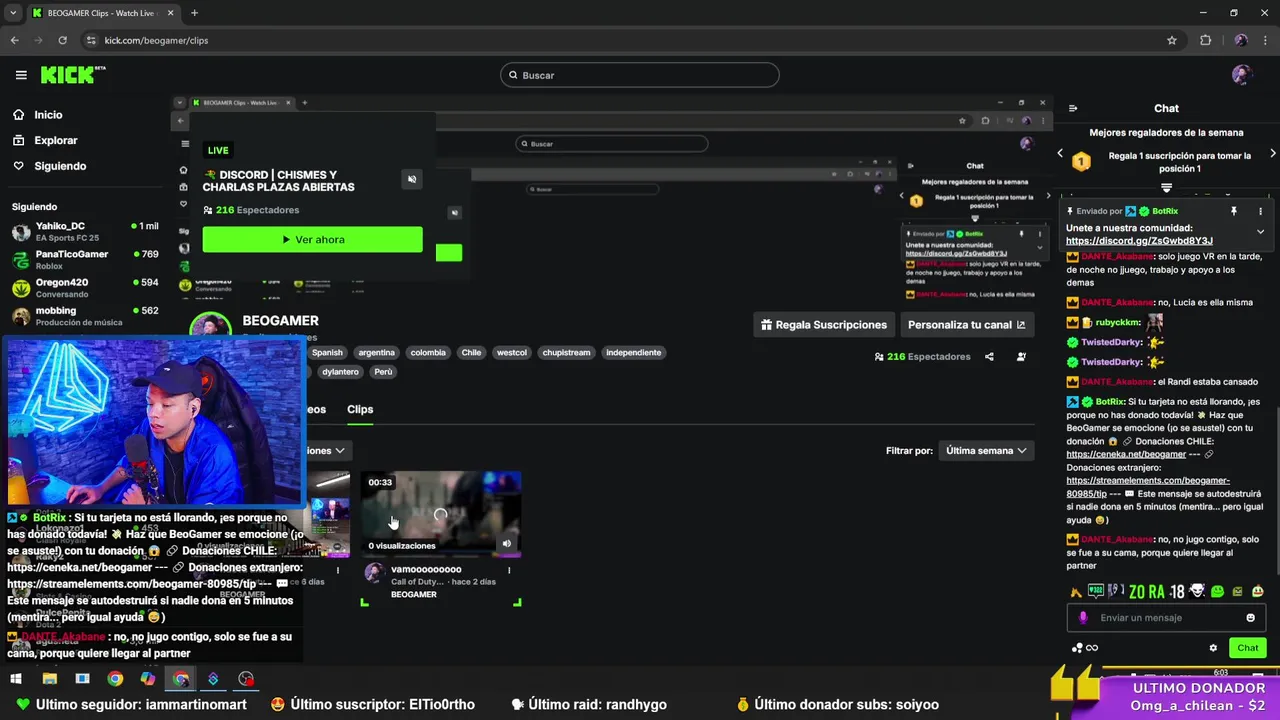Click 'Regala Suscripciones' button

824,325
